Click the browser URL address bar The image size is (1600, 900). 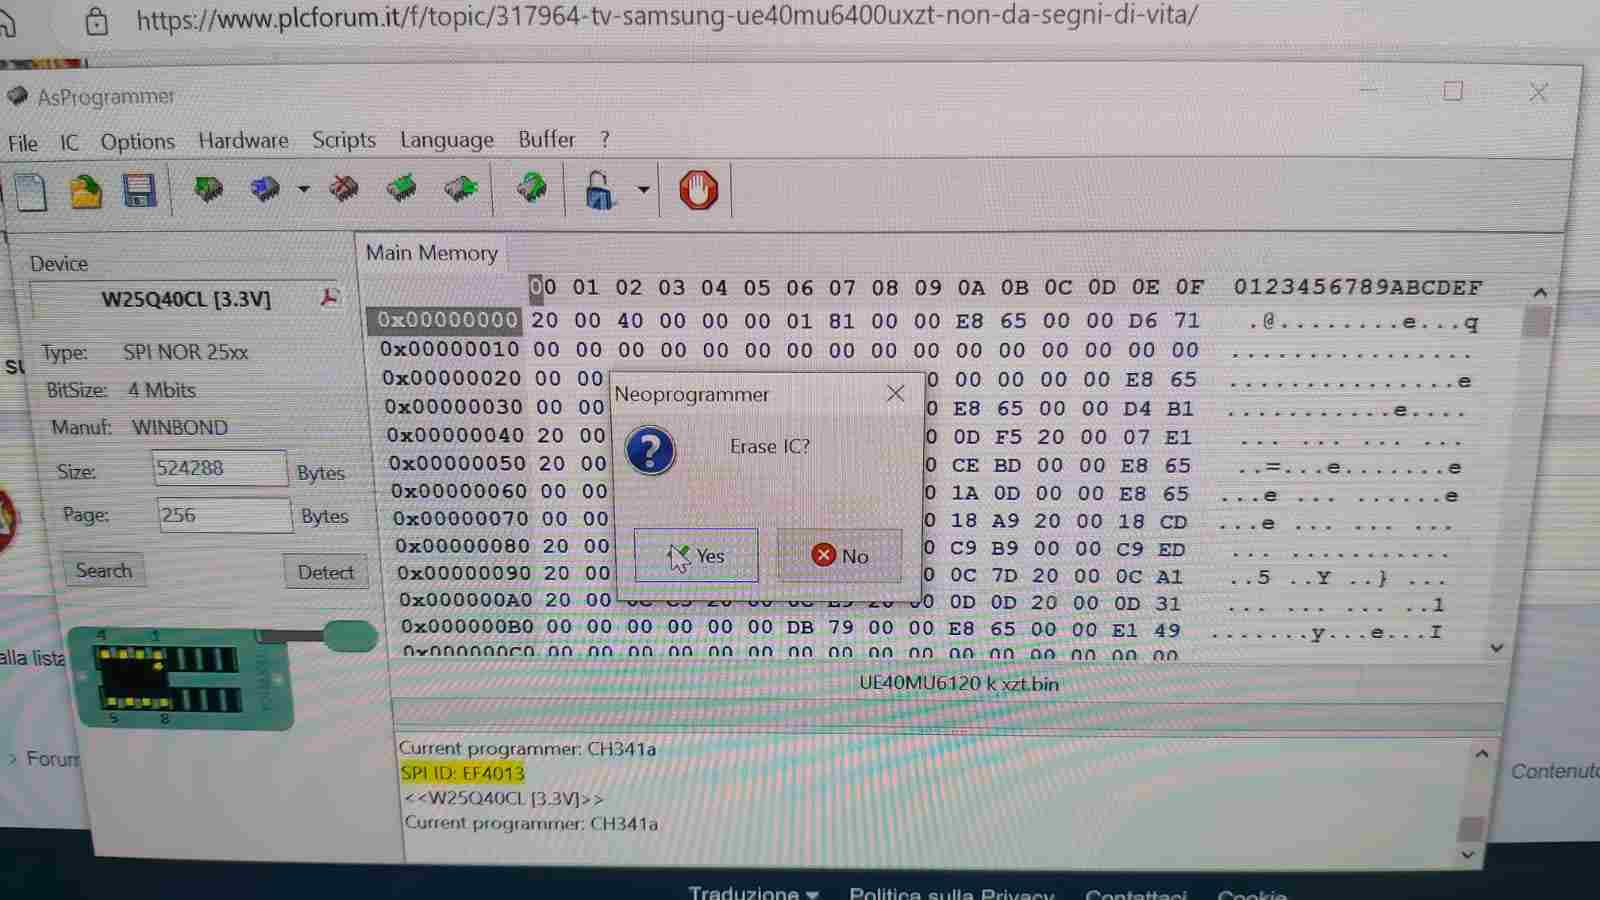tap(666, 17)
